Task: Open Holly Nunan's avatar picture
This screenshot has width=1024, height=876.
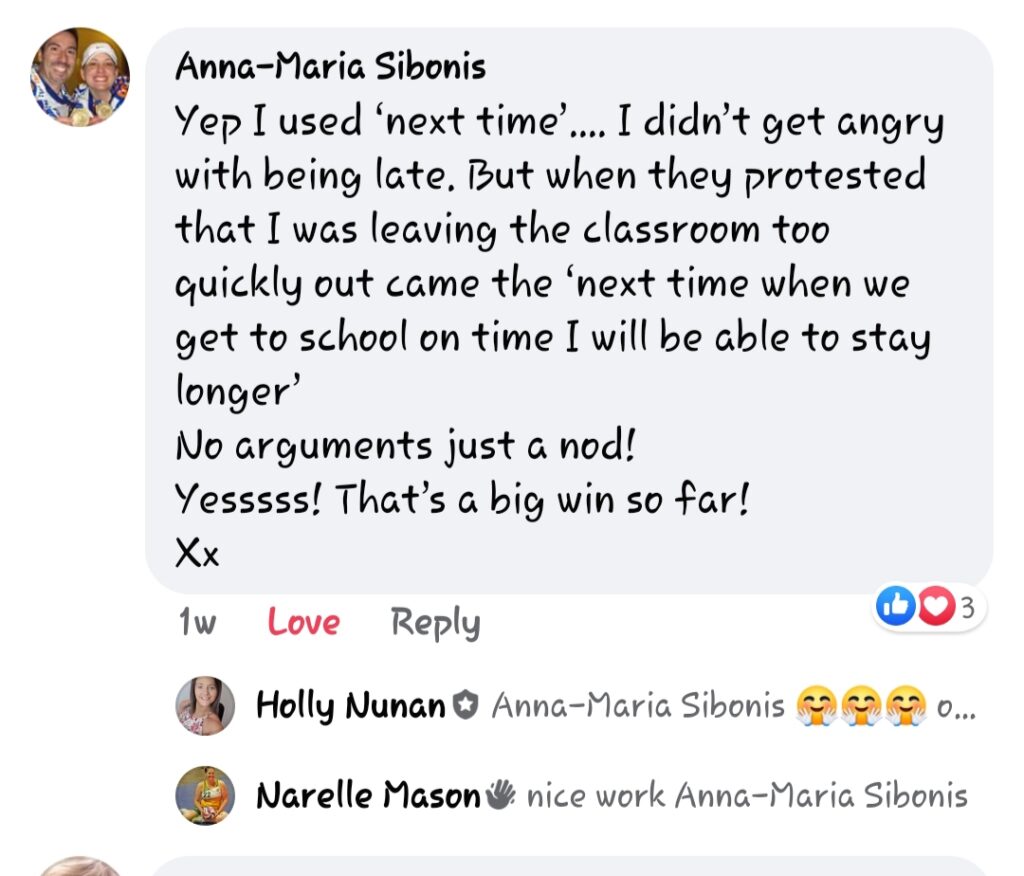Action: [205, 706]
